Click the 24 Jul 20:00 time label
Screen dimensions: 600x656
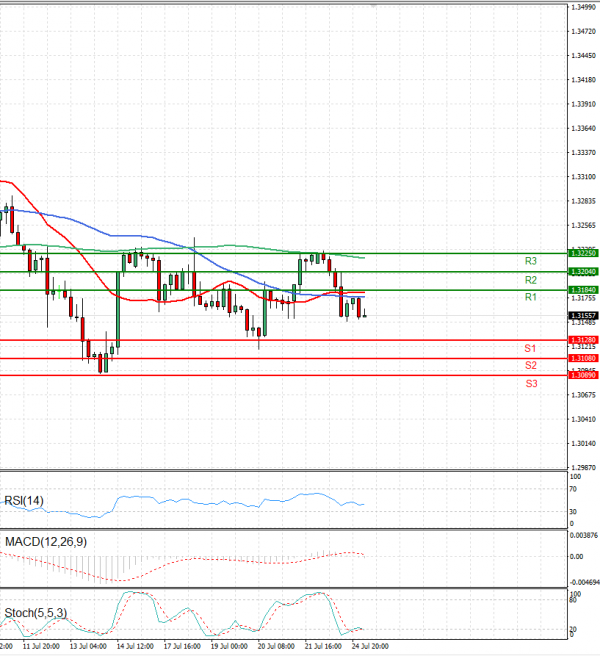click(370, 646)
